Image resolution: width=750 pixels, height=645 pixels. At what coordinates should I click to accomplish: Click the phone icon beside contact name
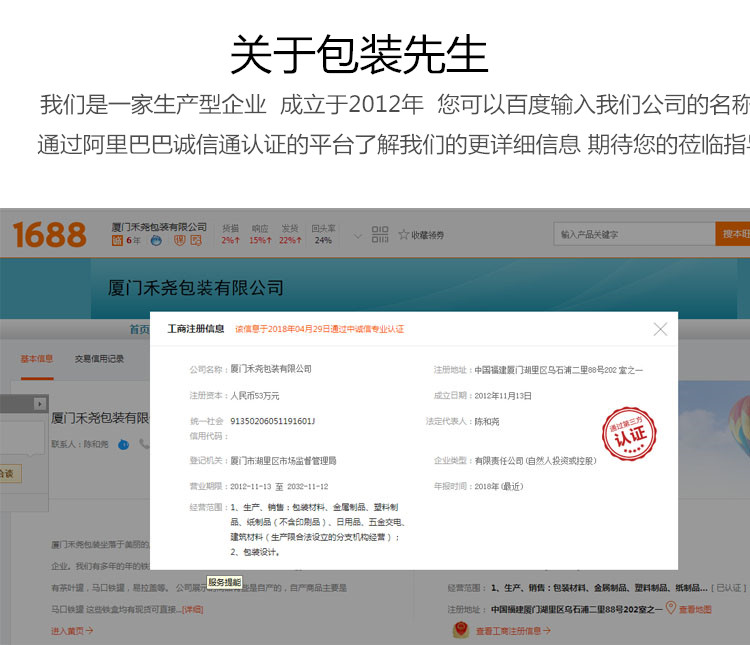pyautogui.click(x=144, y=444)
